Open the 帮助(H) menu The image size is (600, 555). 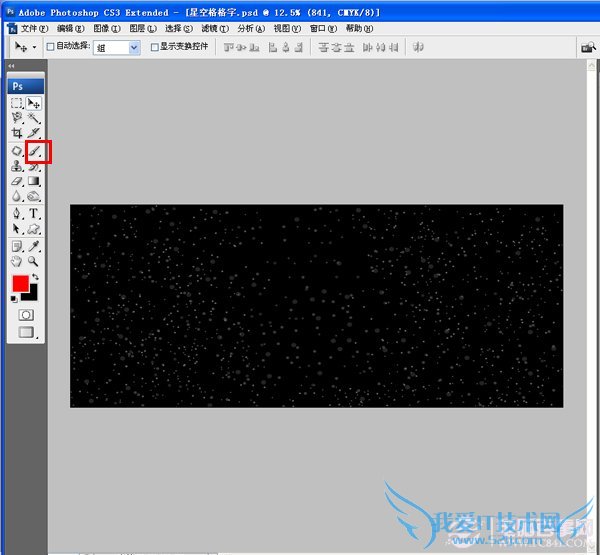359,28
